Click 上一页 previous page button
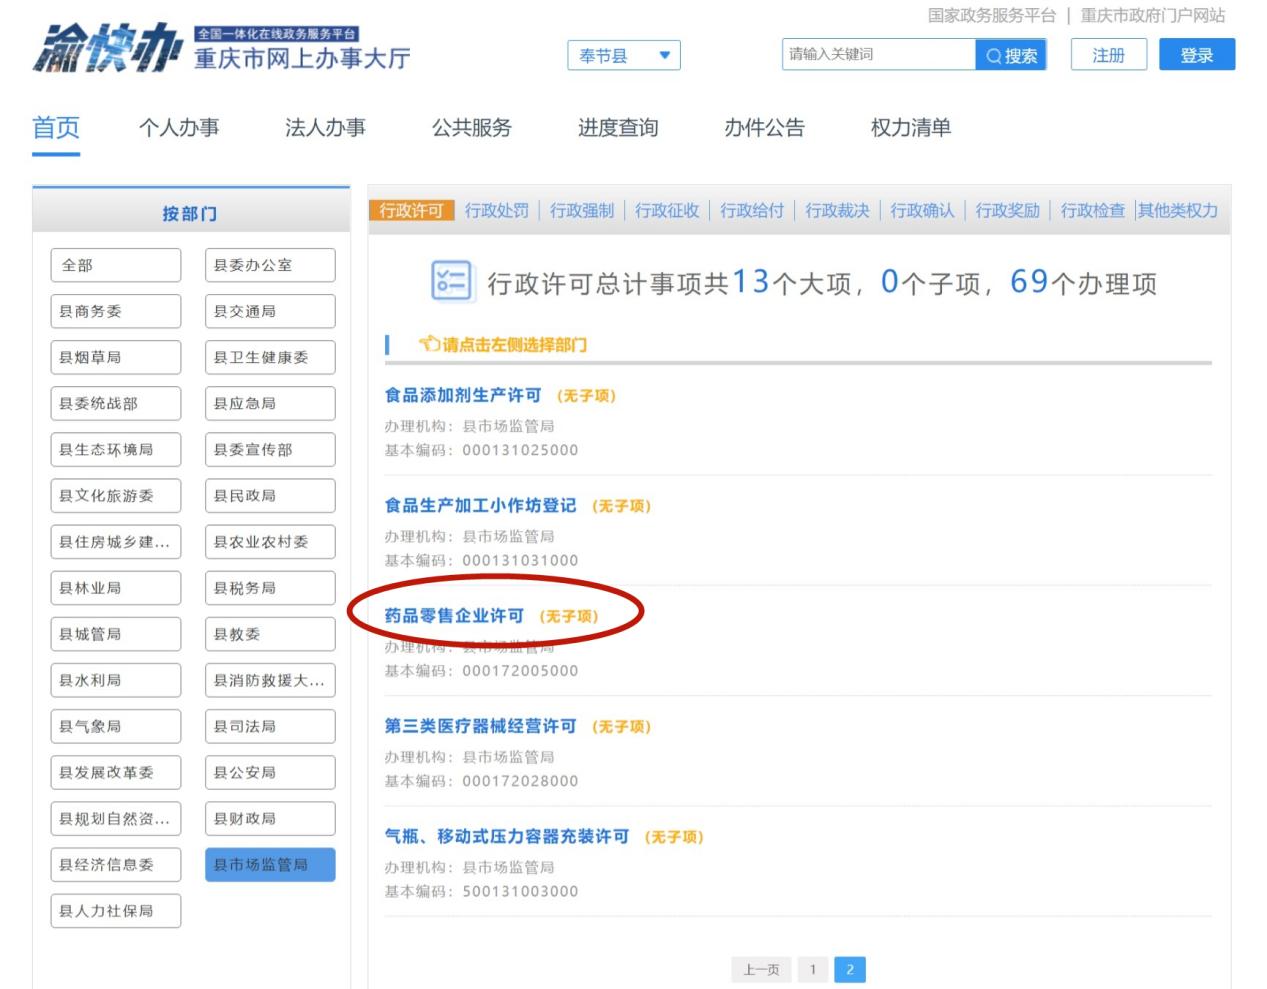This screenshot has height=989, width=1267. [x=761, y=969]
